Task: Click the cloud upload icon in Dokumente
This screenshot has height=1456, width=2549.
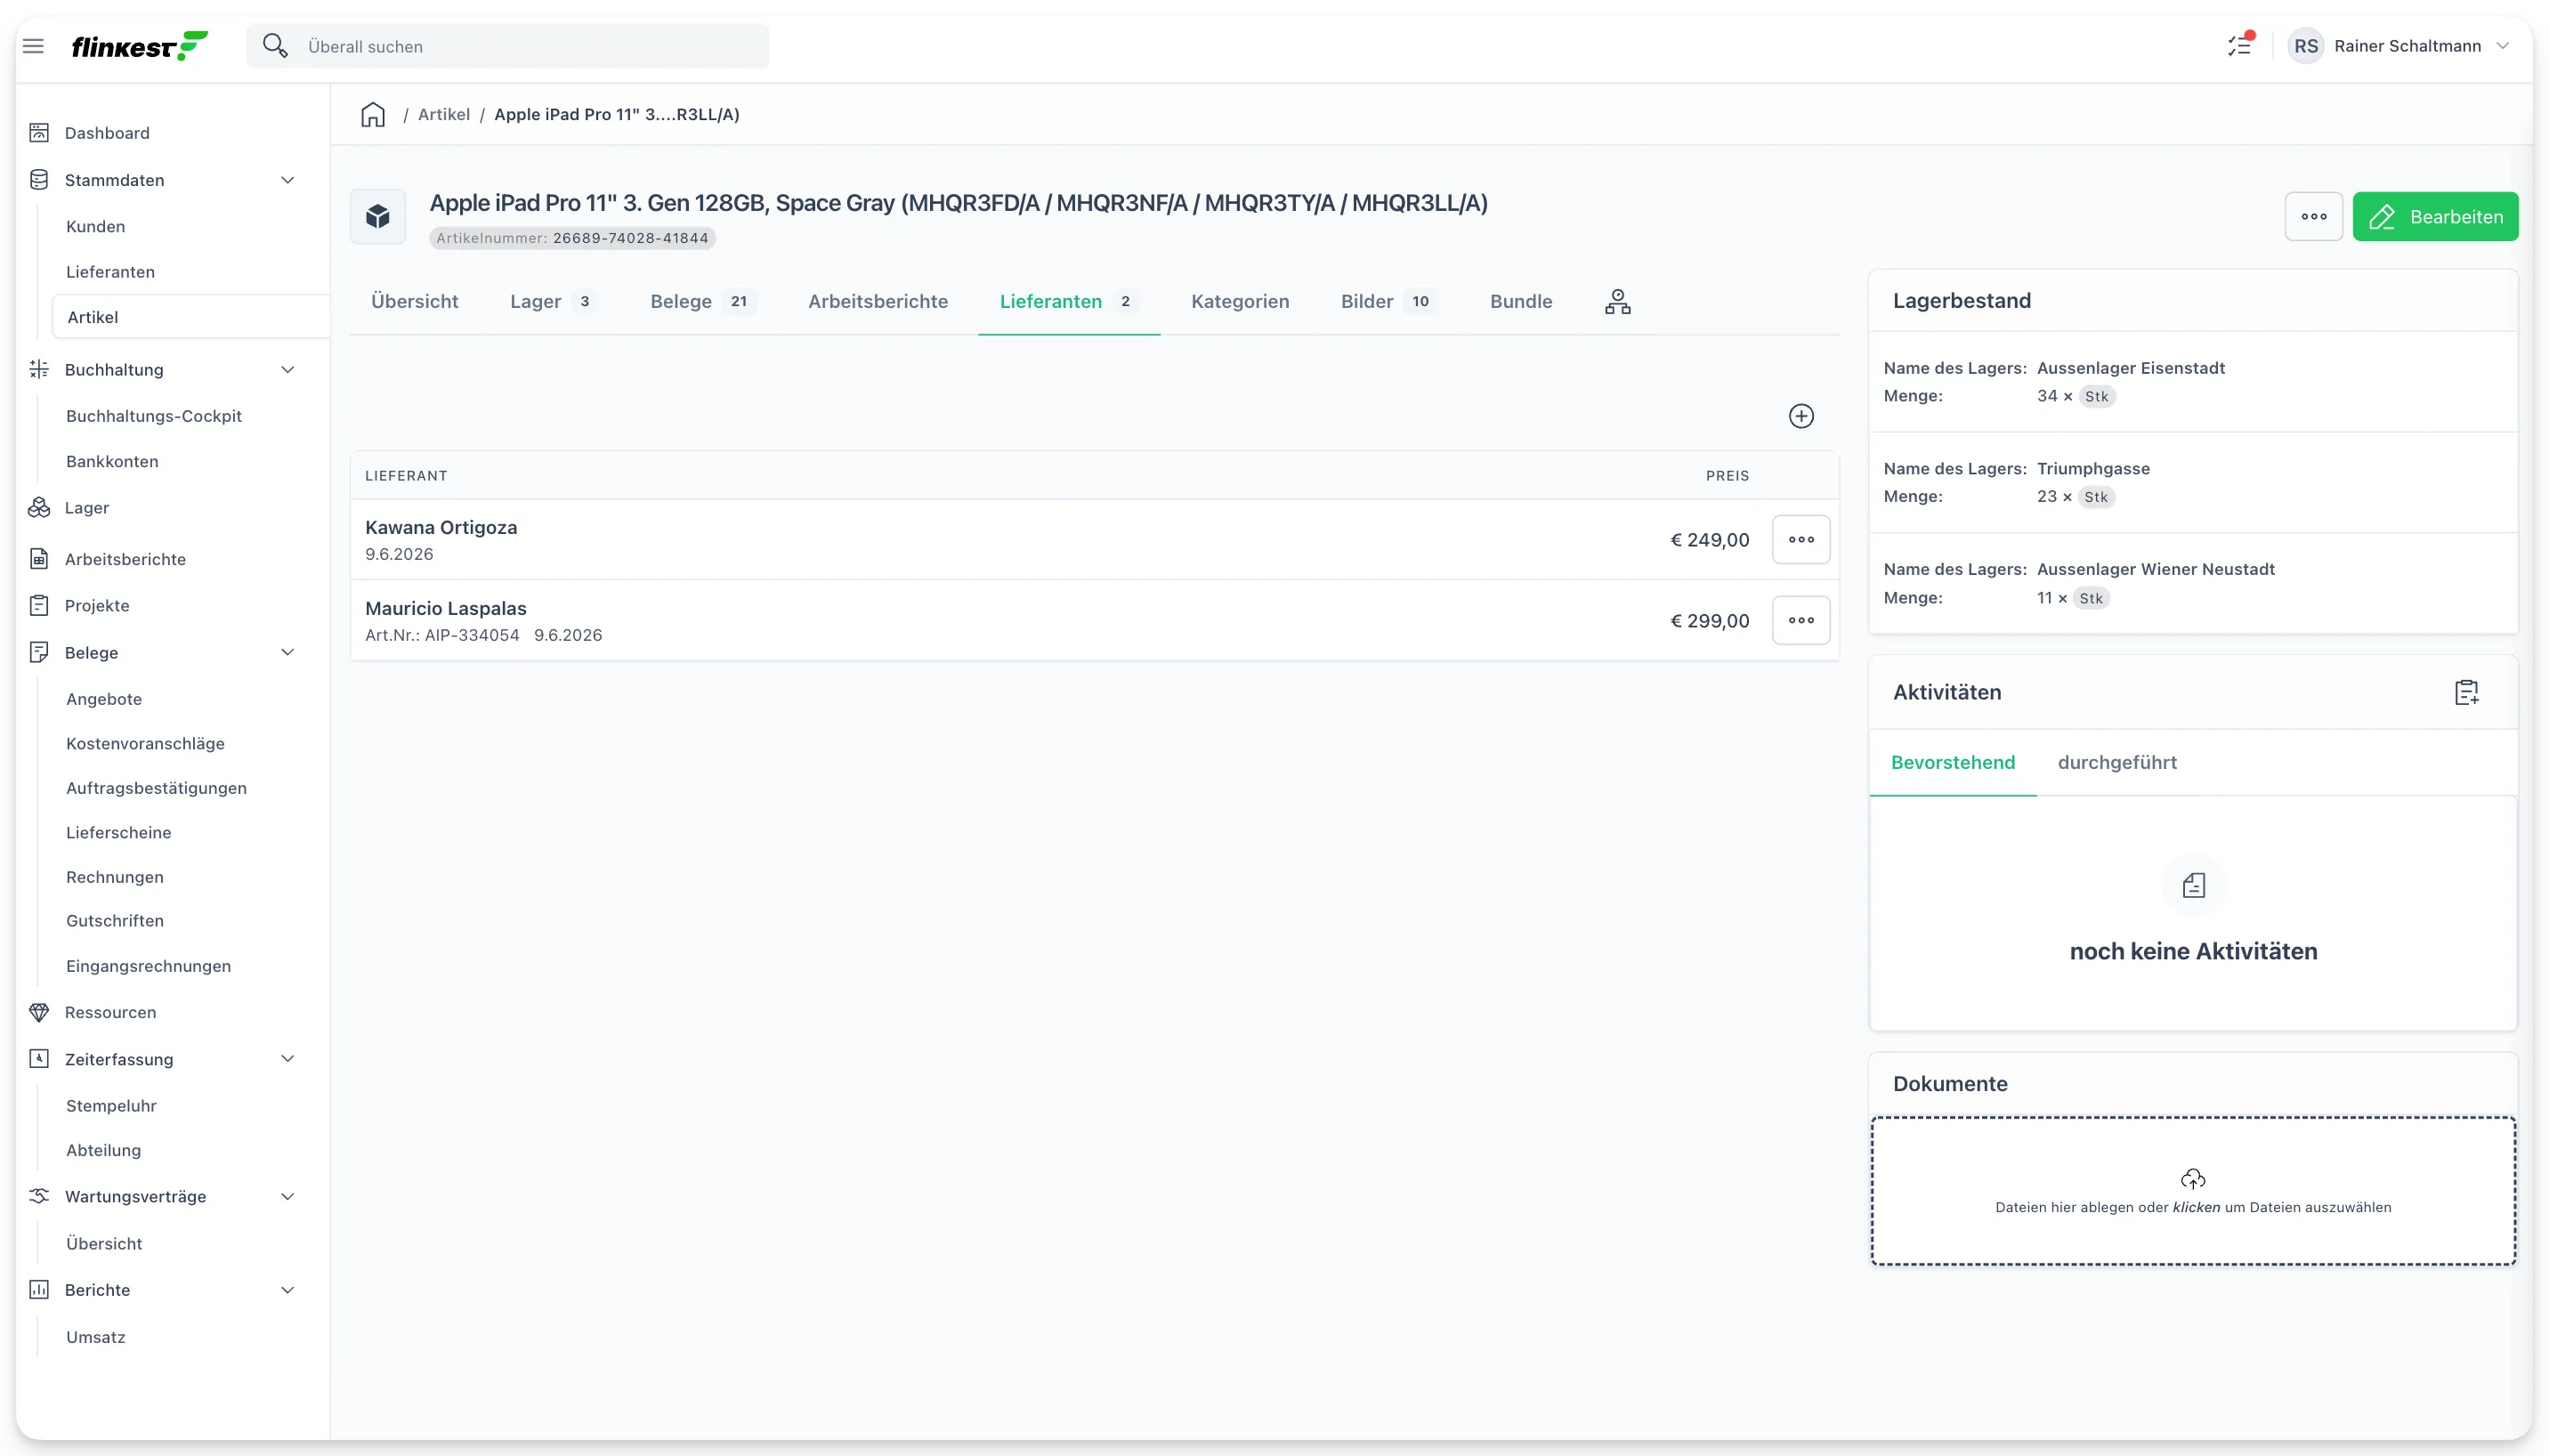Action: (x=2192, y=1178)
